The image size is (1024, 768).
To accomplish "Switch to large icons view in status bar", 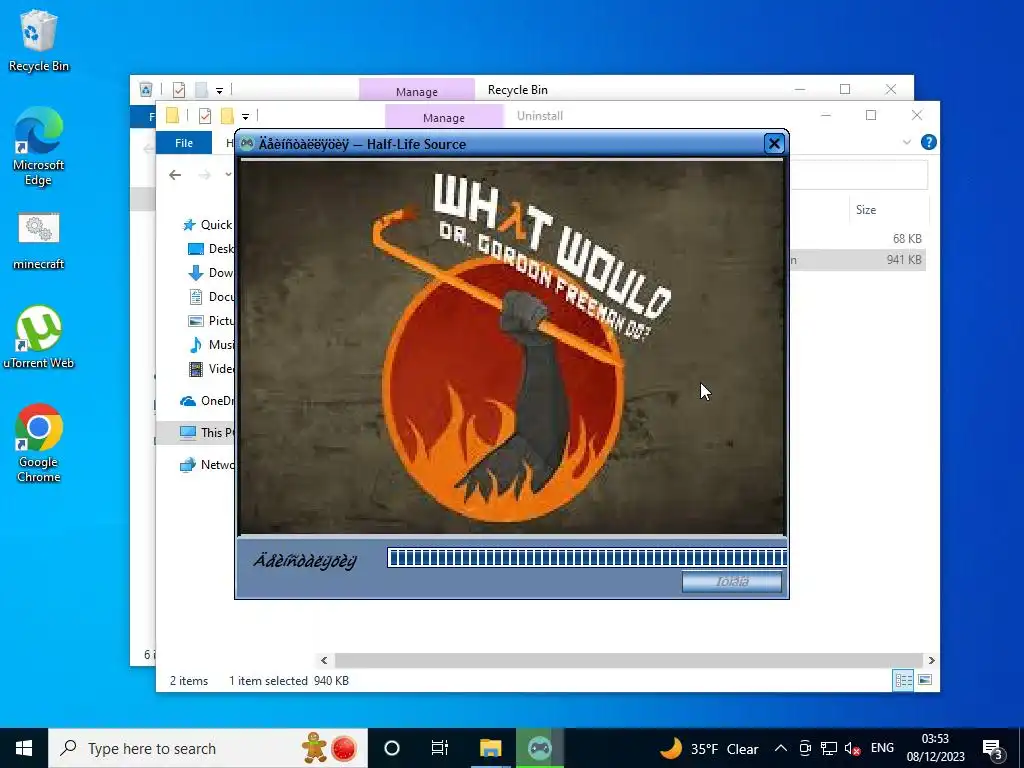I will [925, 680].
